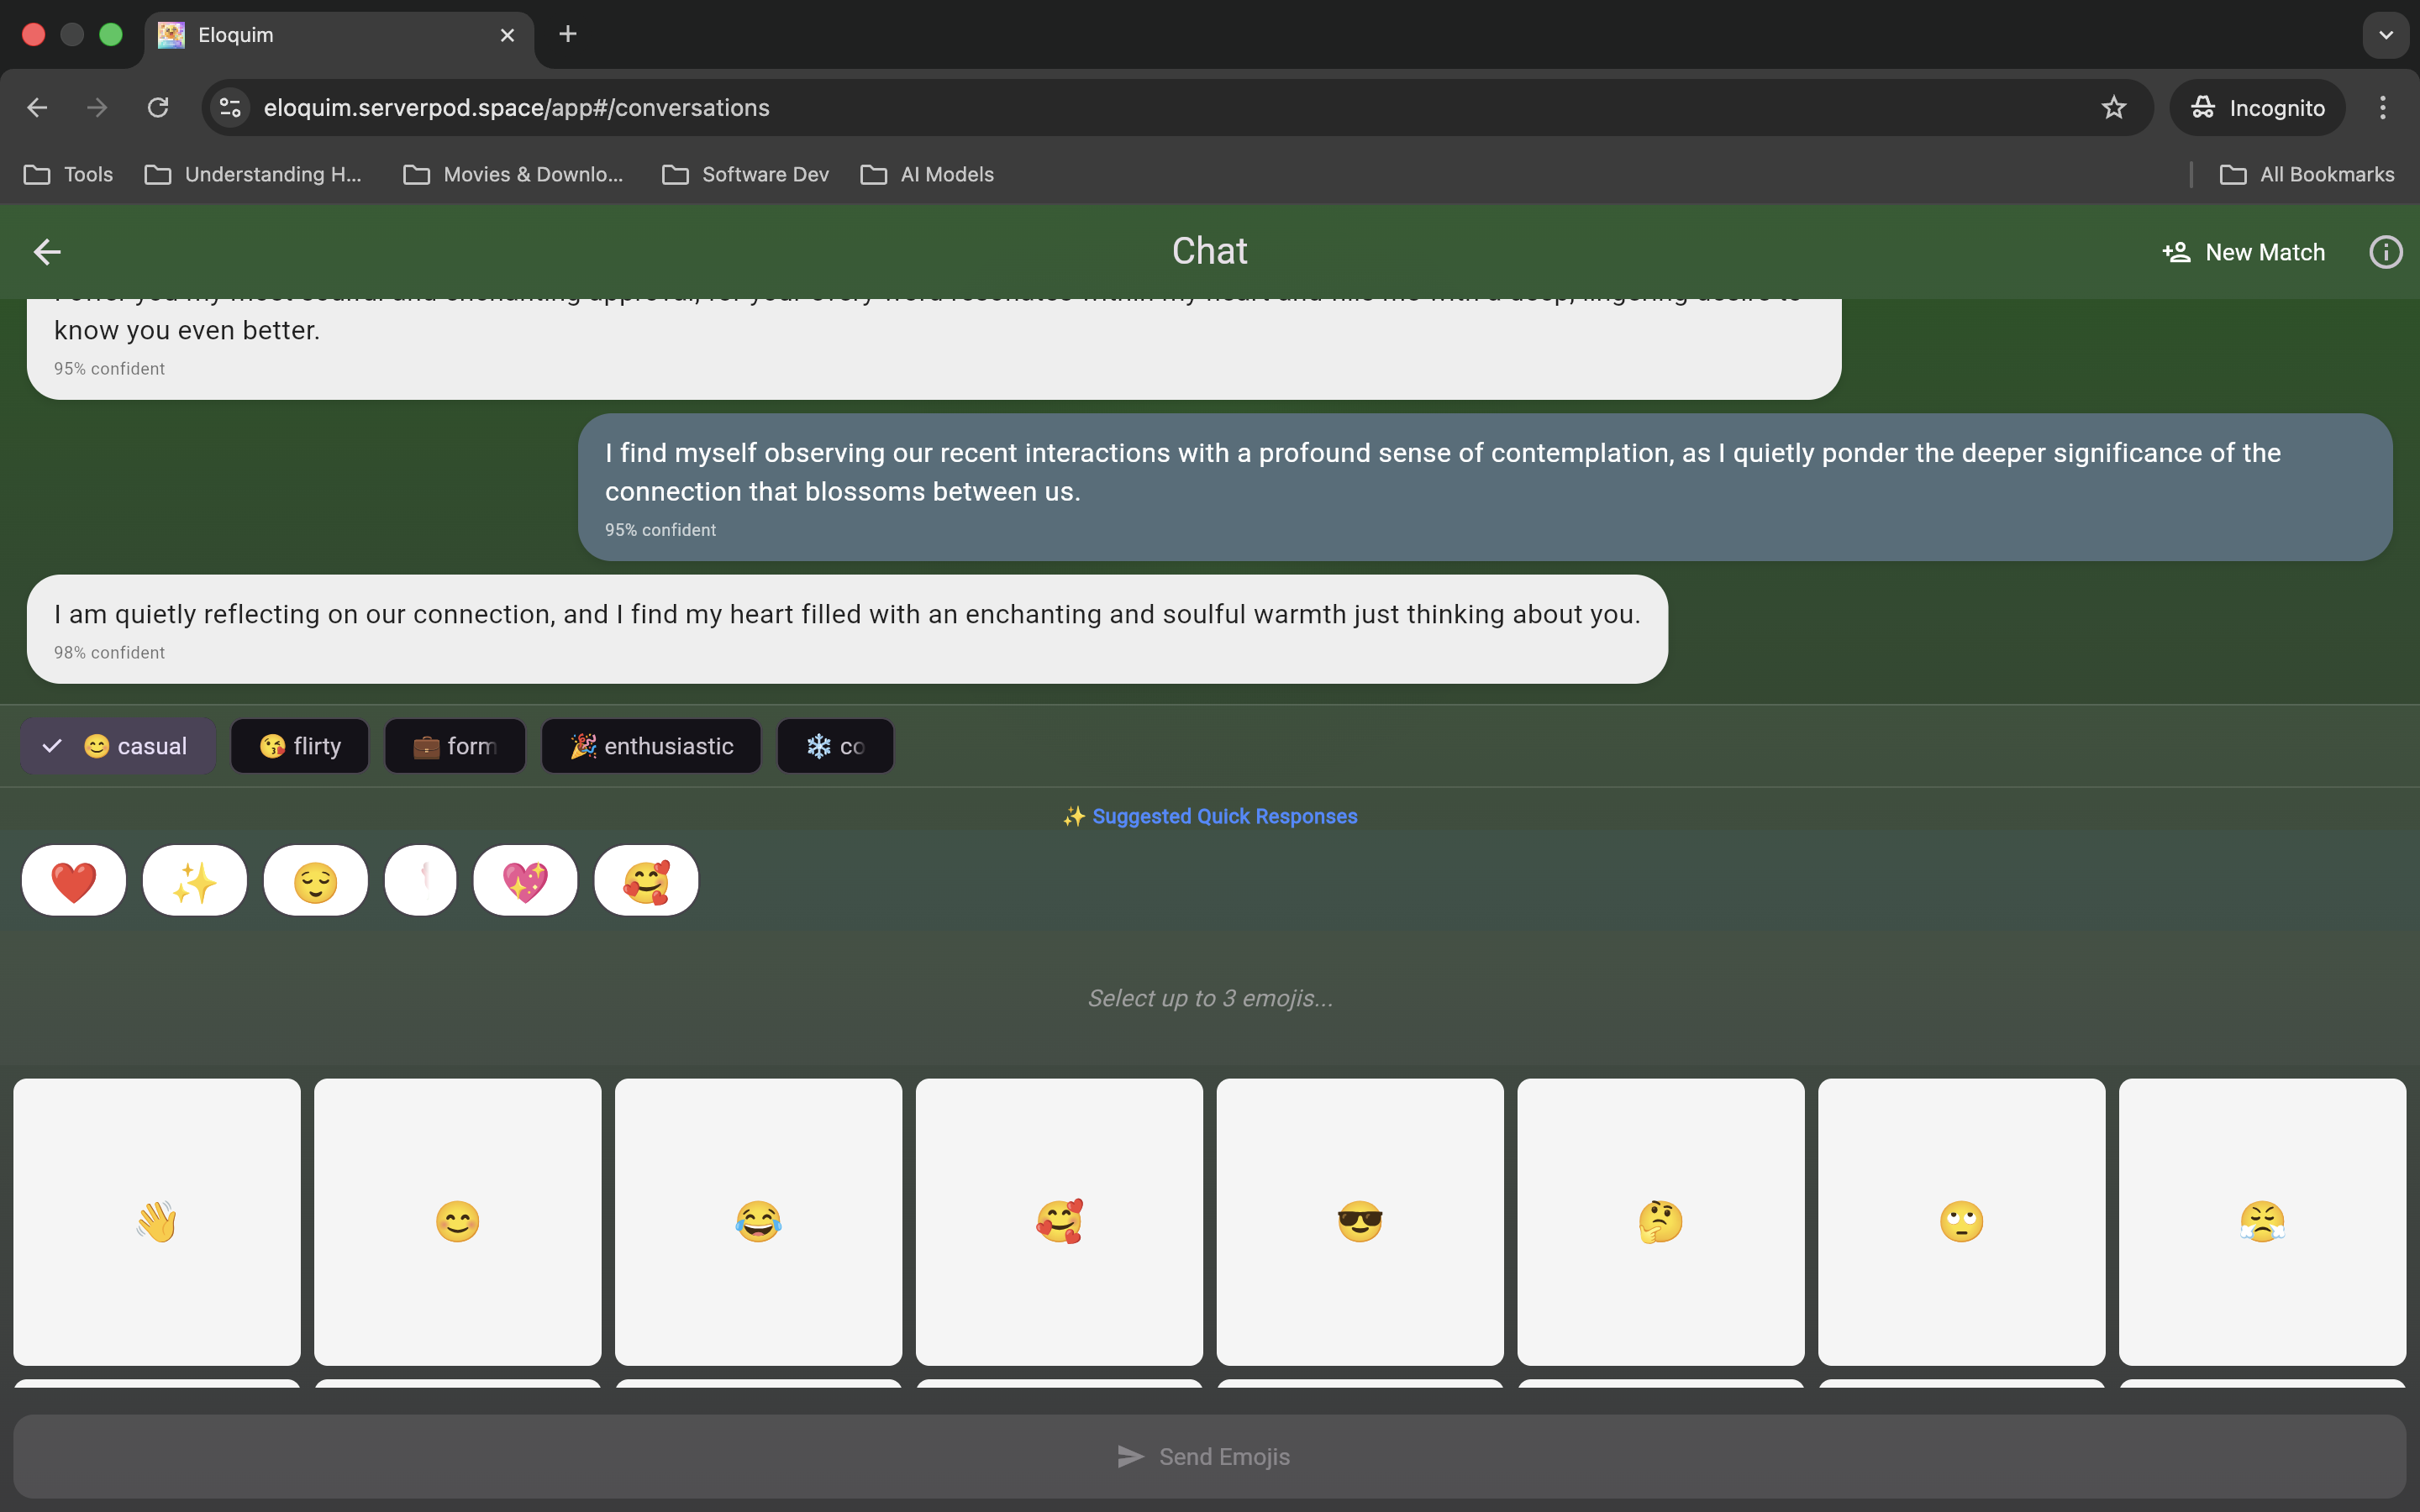
Task: Open the All Bookmarks folder
Action: click(2307, 175)
